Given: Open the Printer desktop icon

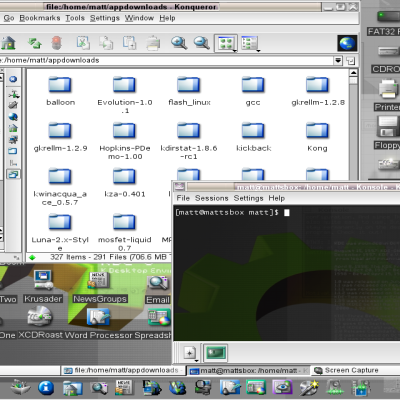Looking at the screenshot, I should [x=387, y=95].
